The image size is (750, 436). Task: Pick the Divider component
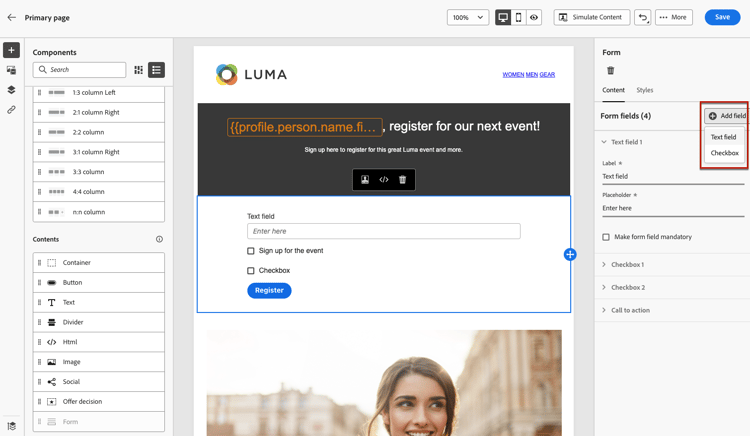[99, 322]
